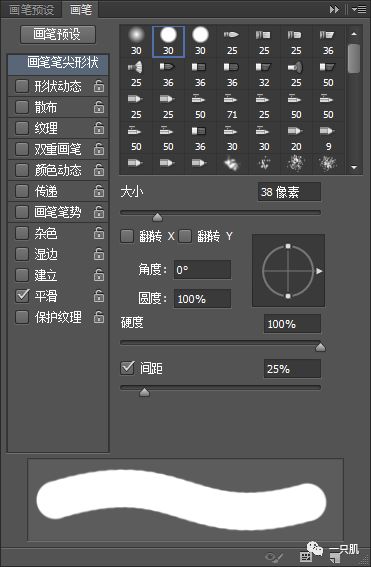Enable the 形状动态 checkbox
This screenshot has width=371, height=567.
(x=22, y=86)
